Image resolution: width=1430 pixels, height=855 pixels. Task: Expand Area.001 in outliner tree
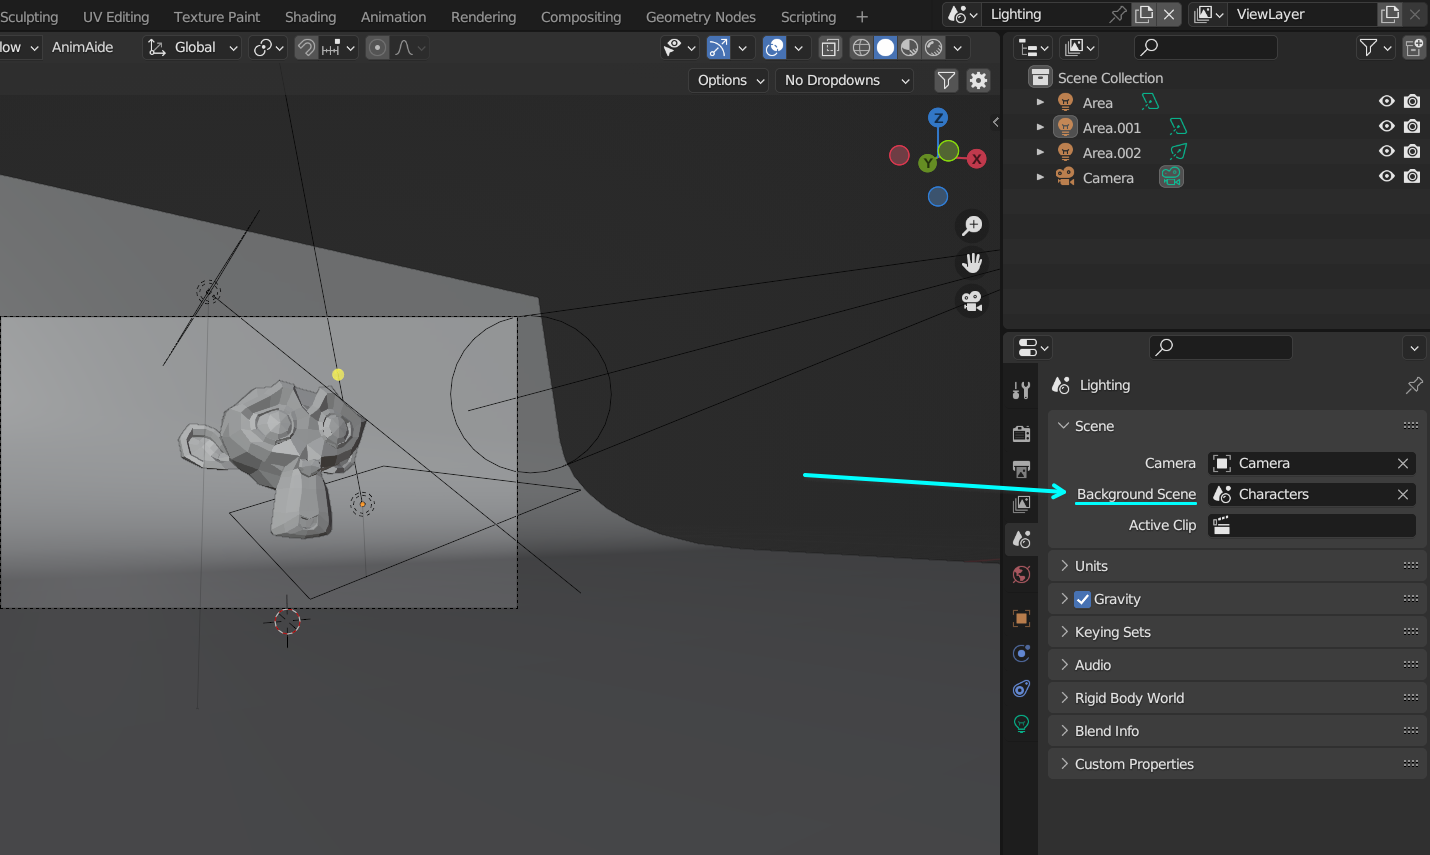[x=1040, y=127]
